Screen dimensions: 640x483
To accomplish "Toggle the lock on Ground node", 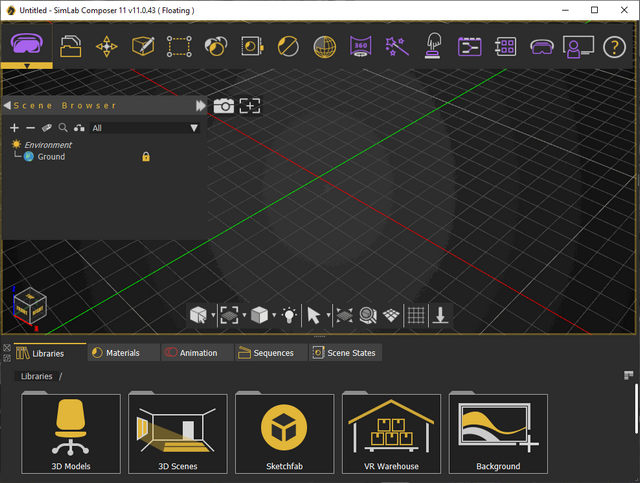I will click(146, 157).
